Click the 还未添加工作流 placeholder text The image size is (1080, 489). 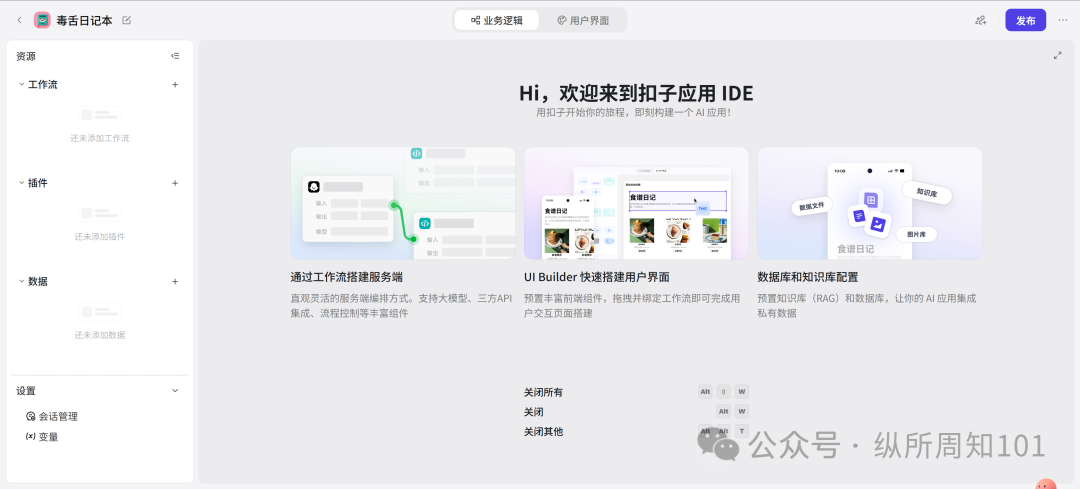coord(100,138)
